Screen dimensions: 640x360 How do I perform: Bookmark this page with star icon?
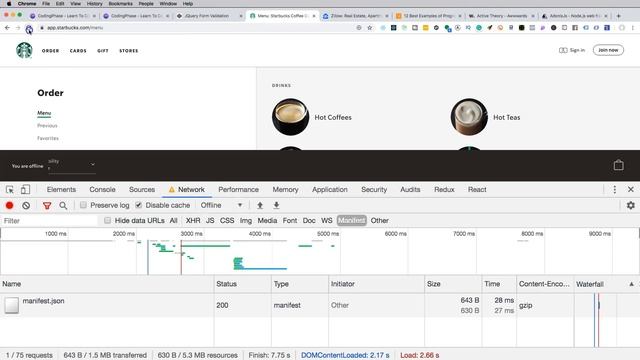[370, 28]
